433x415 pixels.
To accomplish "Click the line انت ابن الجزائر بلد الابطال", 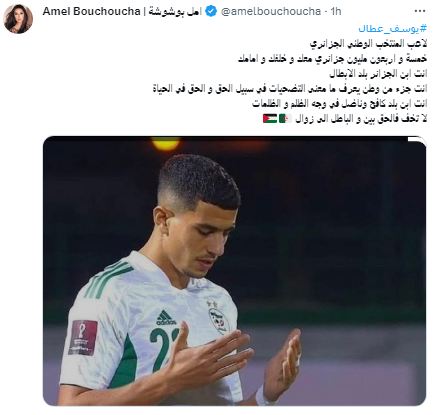I will tap(378, 74).
